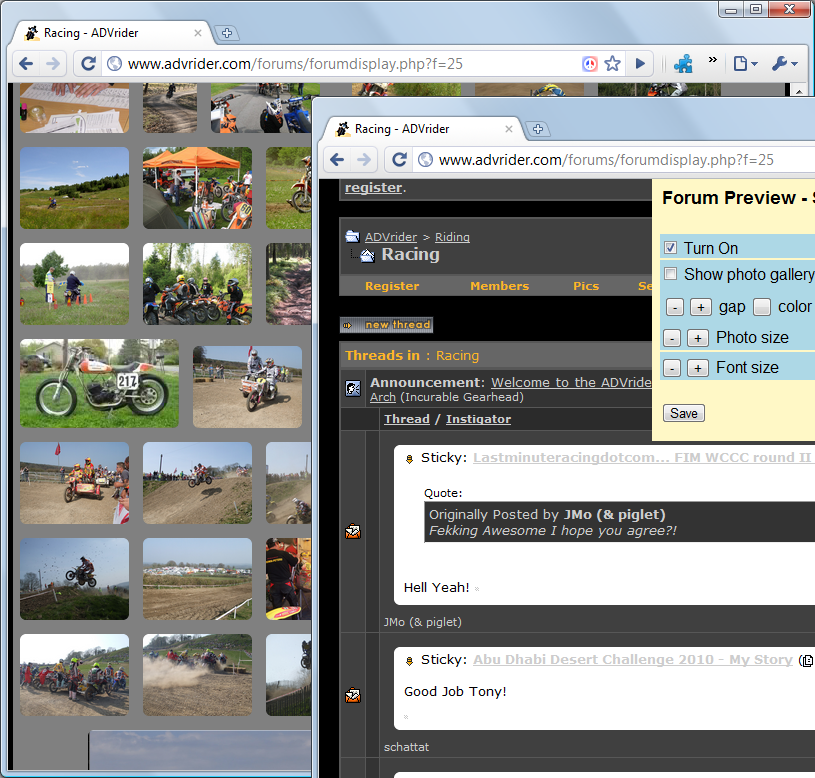Viewport: 815px width, 778px height.
Task: Open the Members menu in forum navbar
Action: pos(499,286)
